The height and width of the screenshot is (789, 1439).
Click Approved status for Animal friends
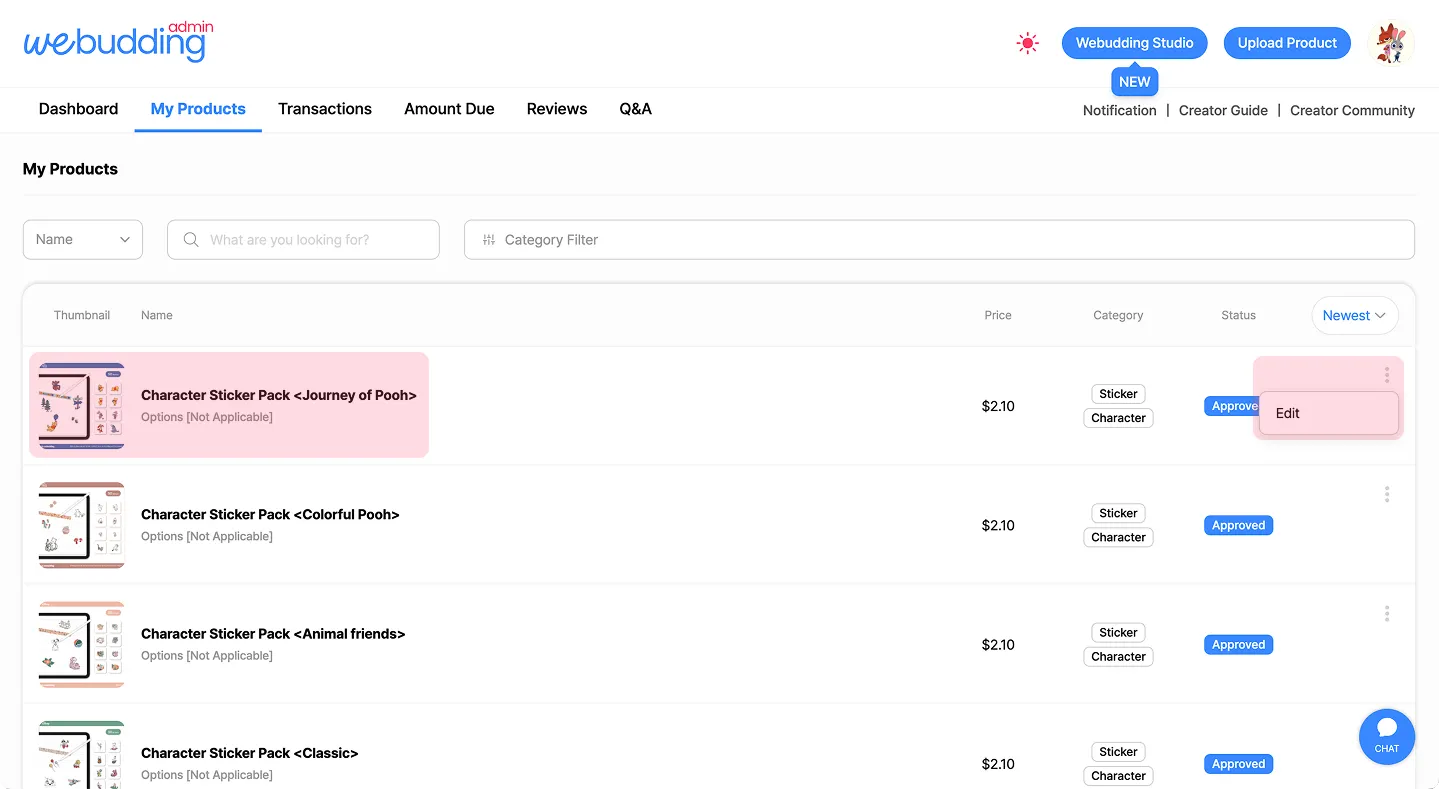[x=1238, y=644]
